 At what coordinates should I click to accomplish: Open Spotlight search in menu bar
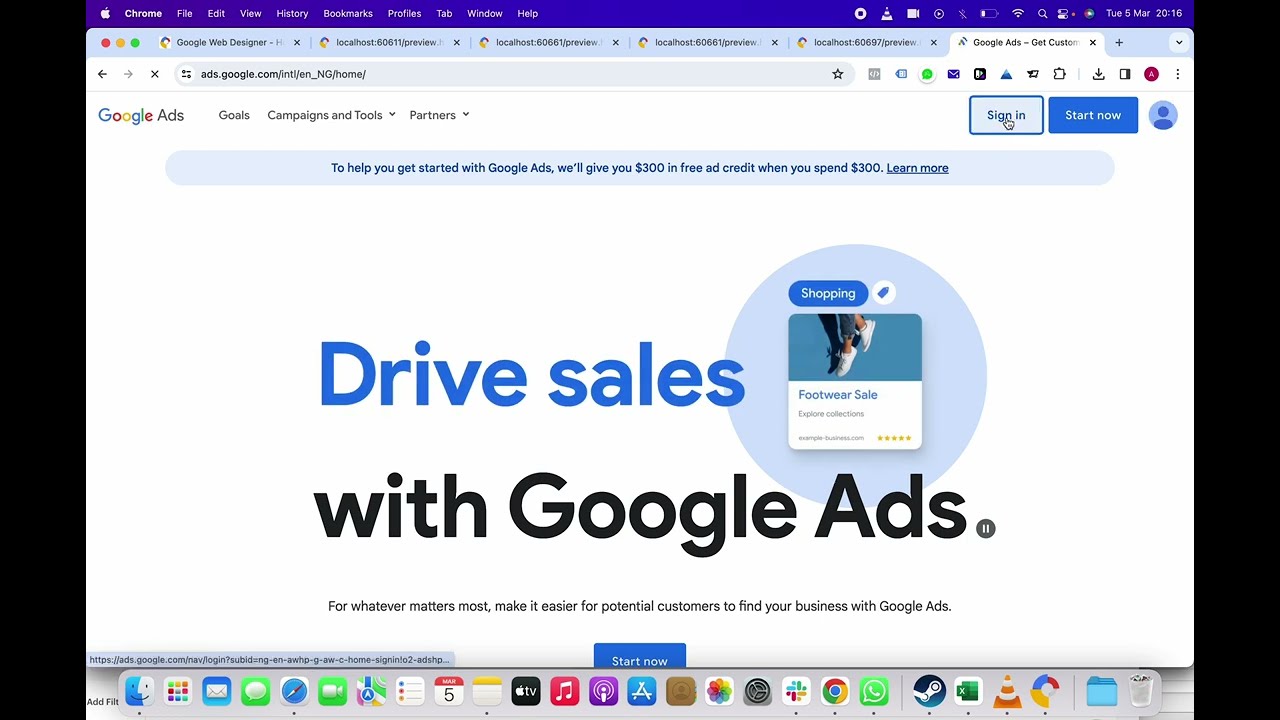tap(1042, 13)
